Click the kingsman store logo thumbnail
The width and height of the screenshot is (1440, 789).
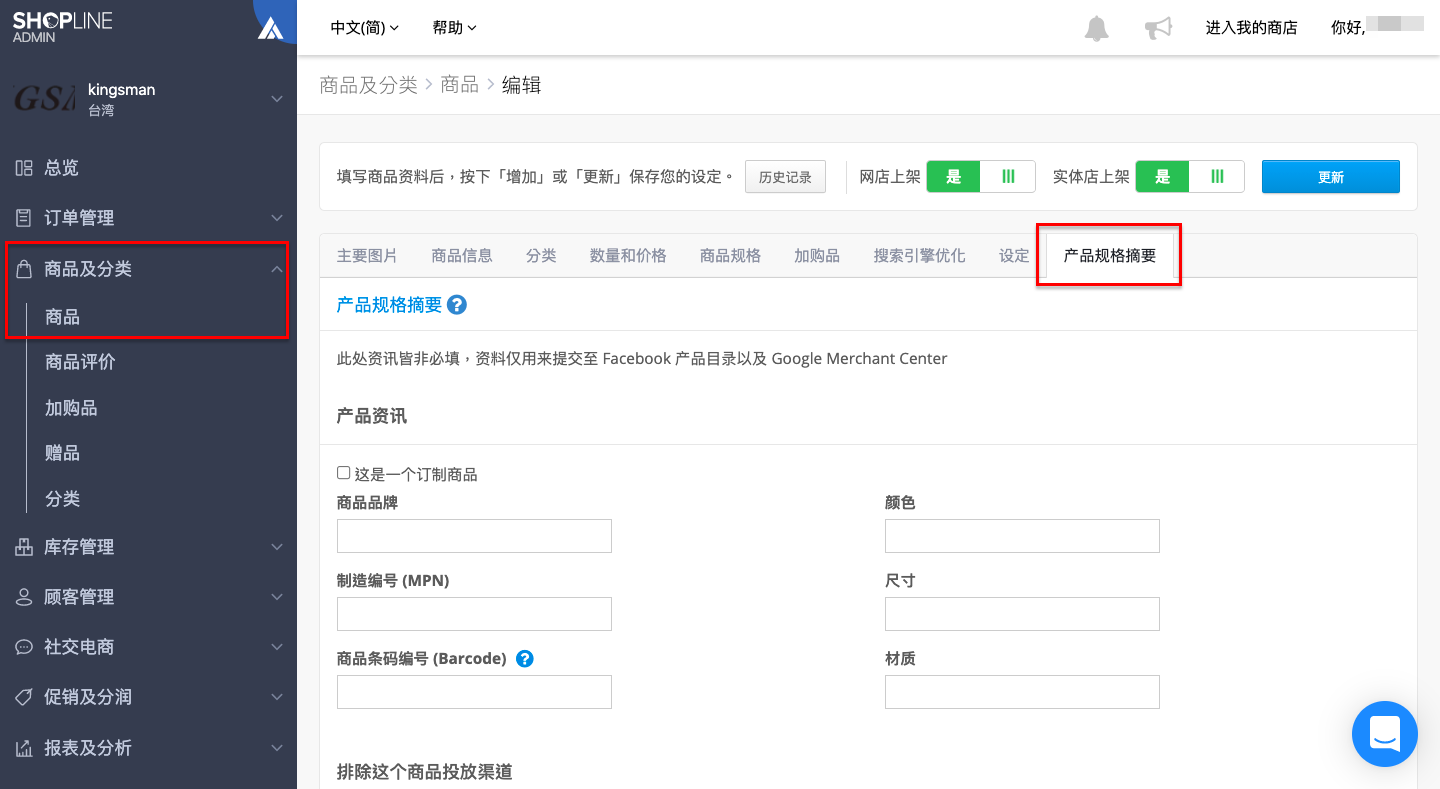point(44,98)
